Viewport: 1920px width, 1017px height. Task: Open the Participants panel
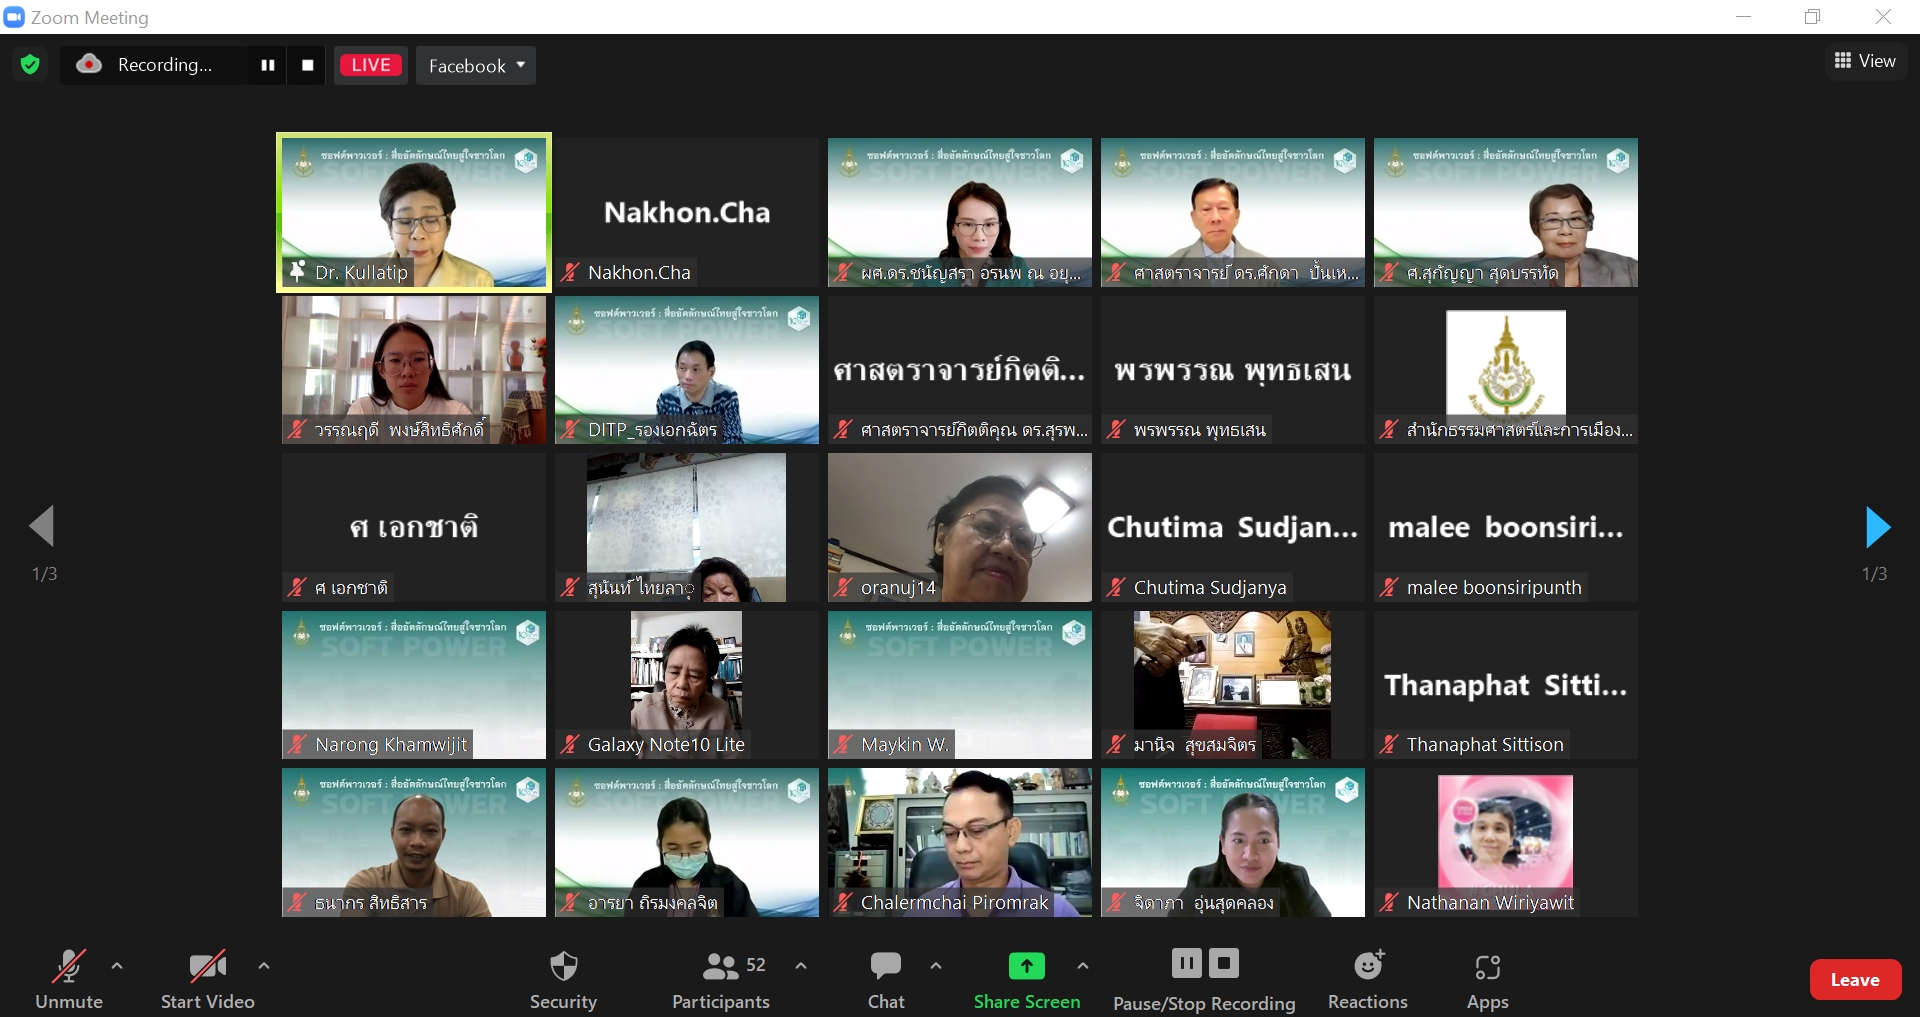pos(721,979)
